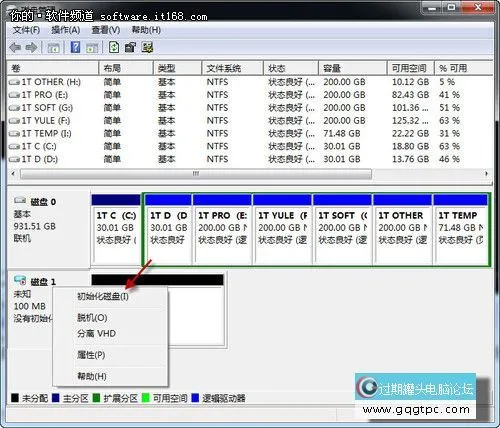
Task: Open the 帮助(H) menu
Action: tap(146, 30)
